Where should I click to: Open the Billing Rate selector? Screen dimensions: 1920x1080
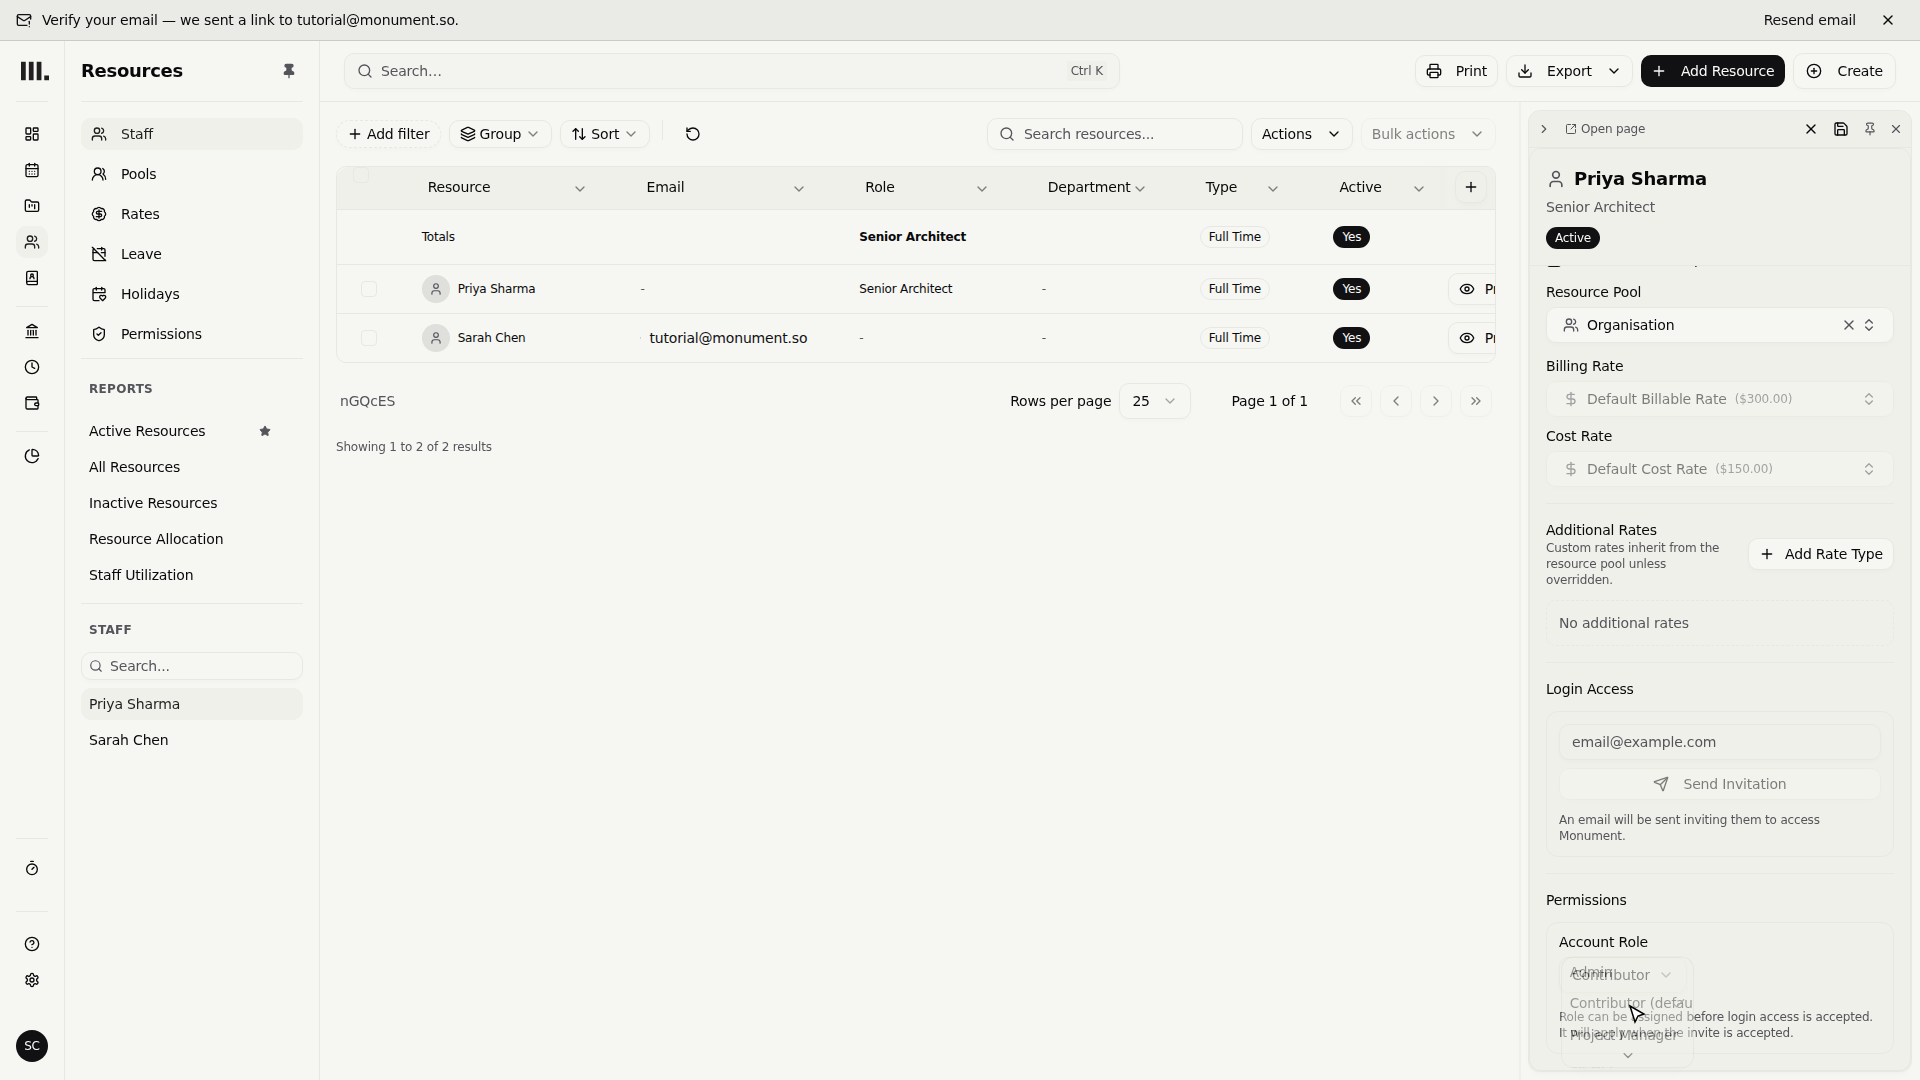tap(1719, 399)
